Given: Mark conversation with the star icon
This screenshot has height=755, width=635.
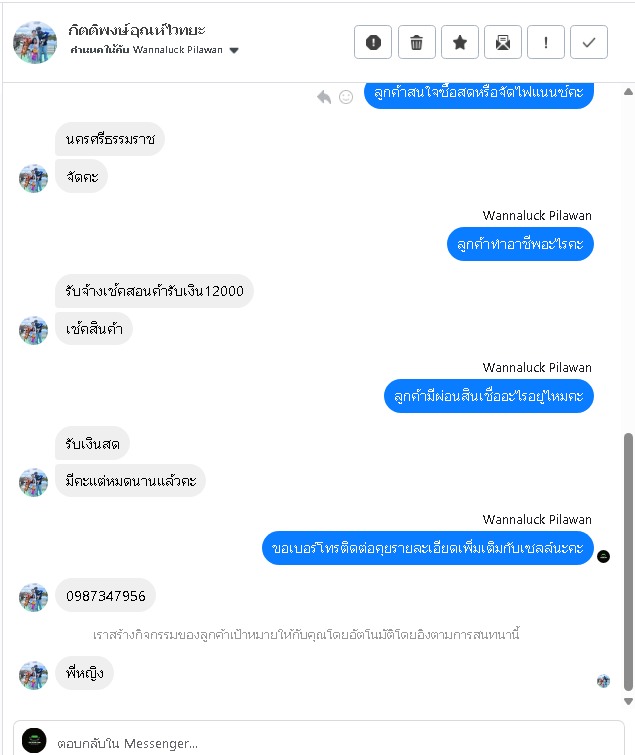Looking at the screenshot, I should [x=460, y=42].
